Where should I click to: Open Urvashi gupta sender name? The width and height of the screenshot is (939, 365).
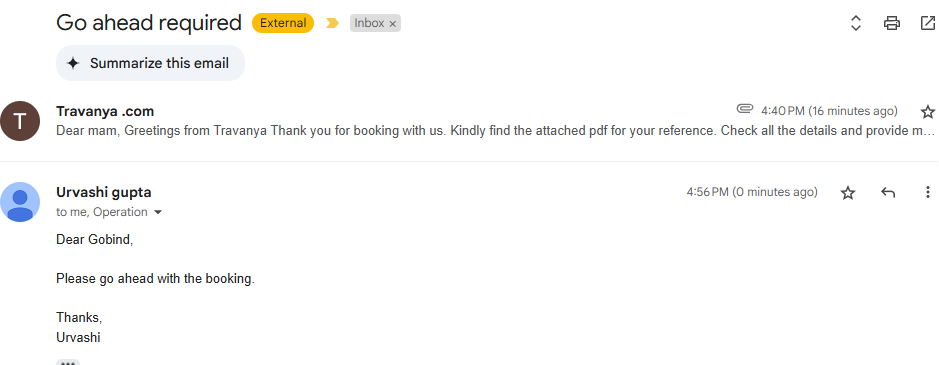[104, 192]
